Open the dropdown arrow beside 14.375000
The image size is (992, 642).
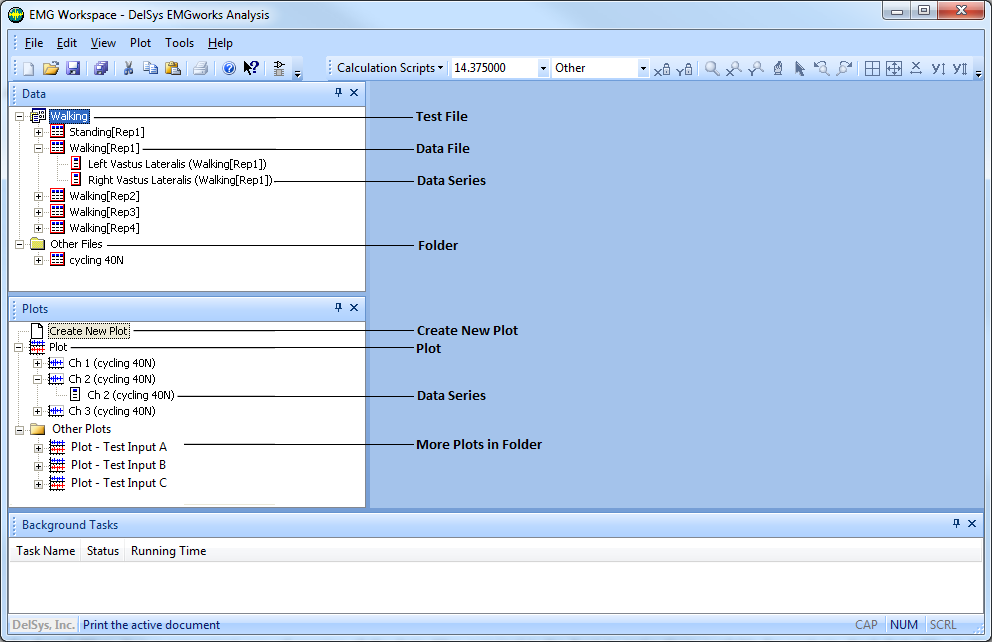[x=543, y=68]
